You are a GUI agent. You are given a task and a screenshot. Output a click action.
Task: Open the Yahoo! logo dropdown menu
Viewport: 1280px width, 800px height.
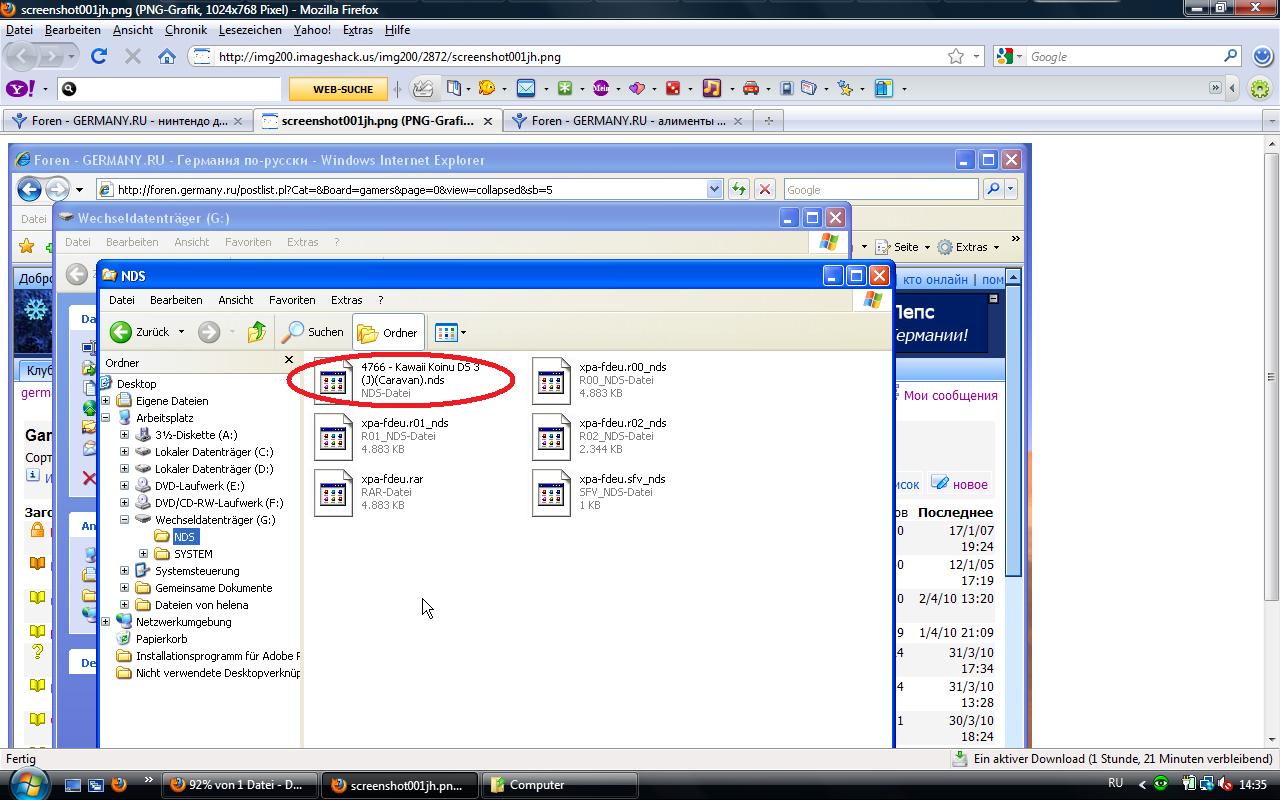pos(27,89)
